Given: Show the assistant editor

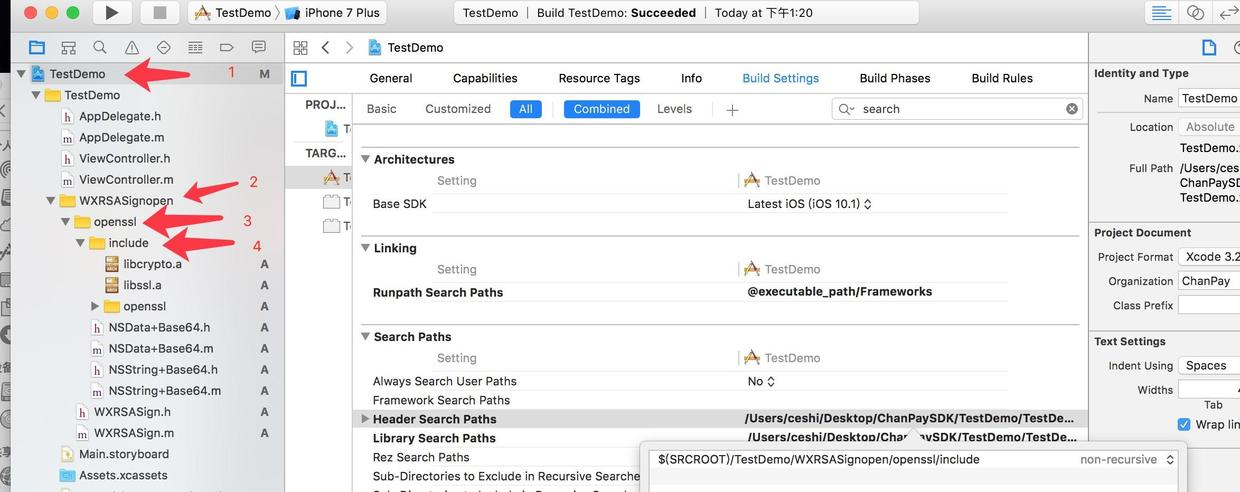Looking at the screenshot, I should (1195, 13).
